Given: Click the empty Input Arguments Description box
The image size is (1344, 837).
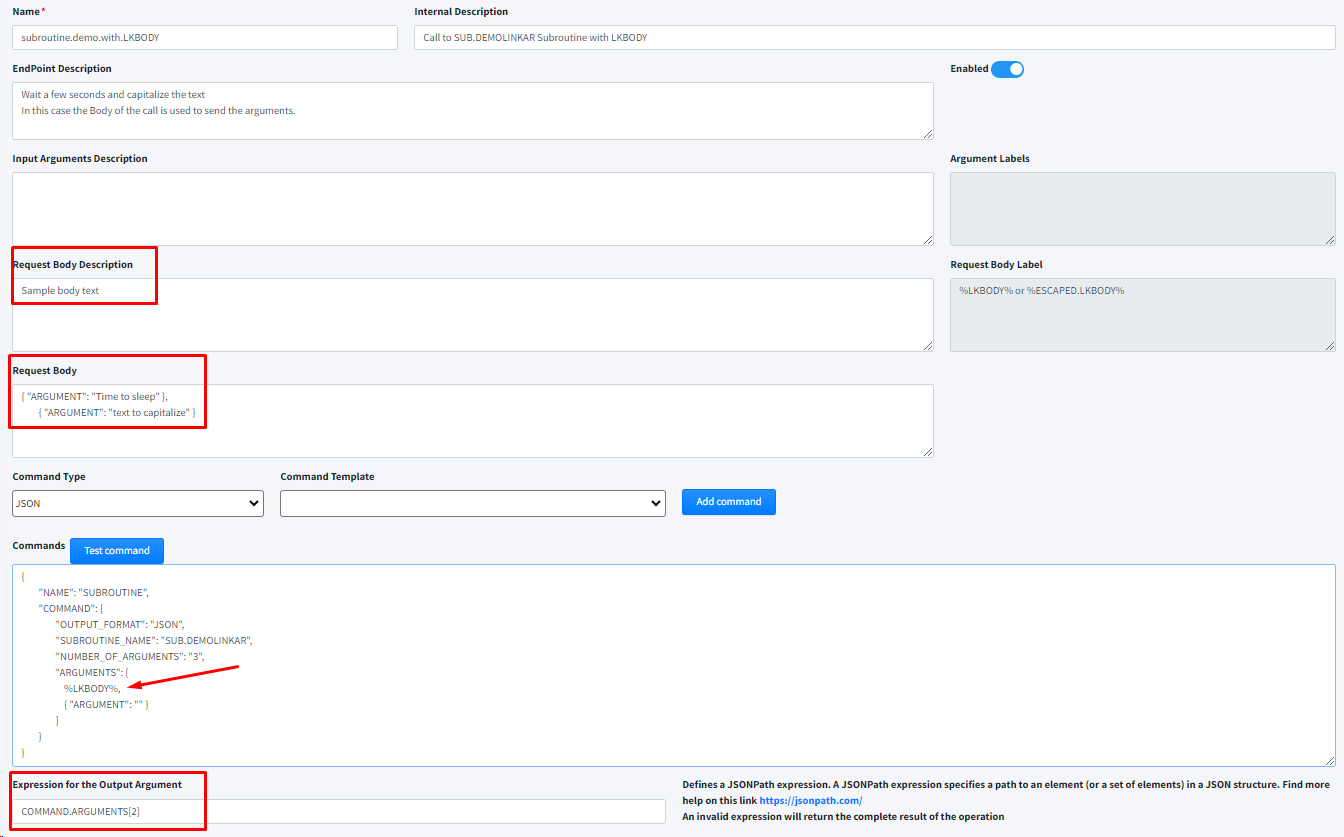Looking at the screenshot, I should point(472,208).
